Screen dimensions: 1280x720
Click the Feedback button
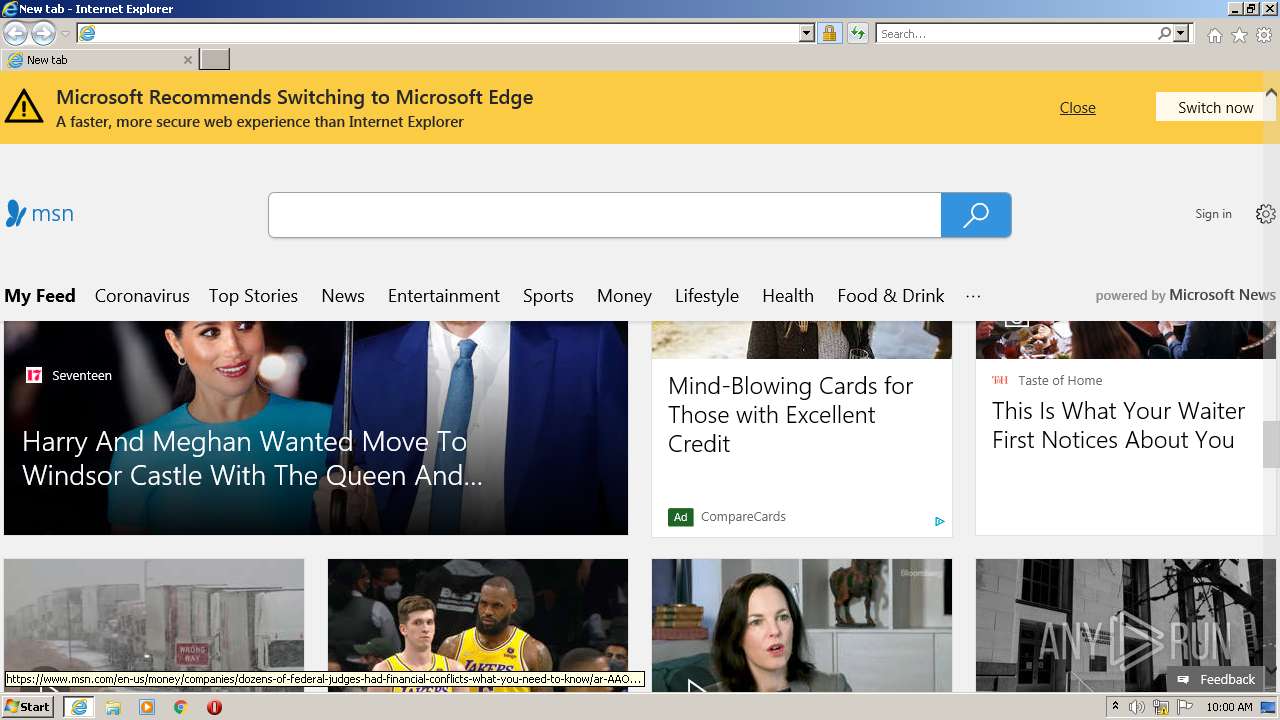tap(1215, 679)
